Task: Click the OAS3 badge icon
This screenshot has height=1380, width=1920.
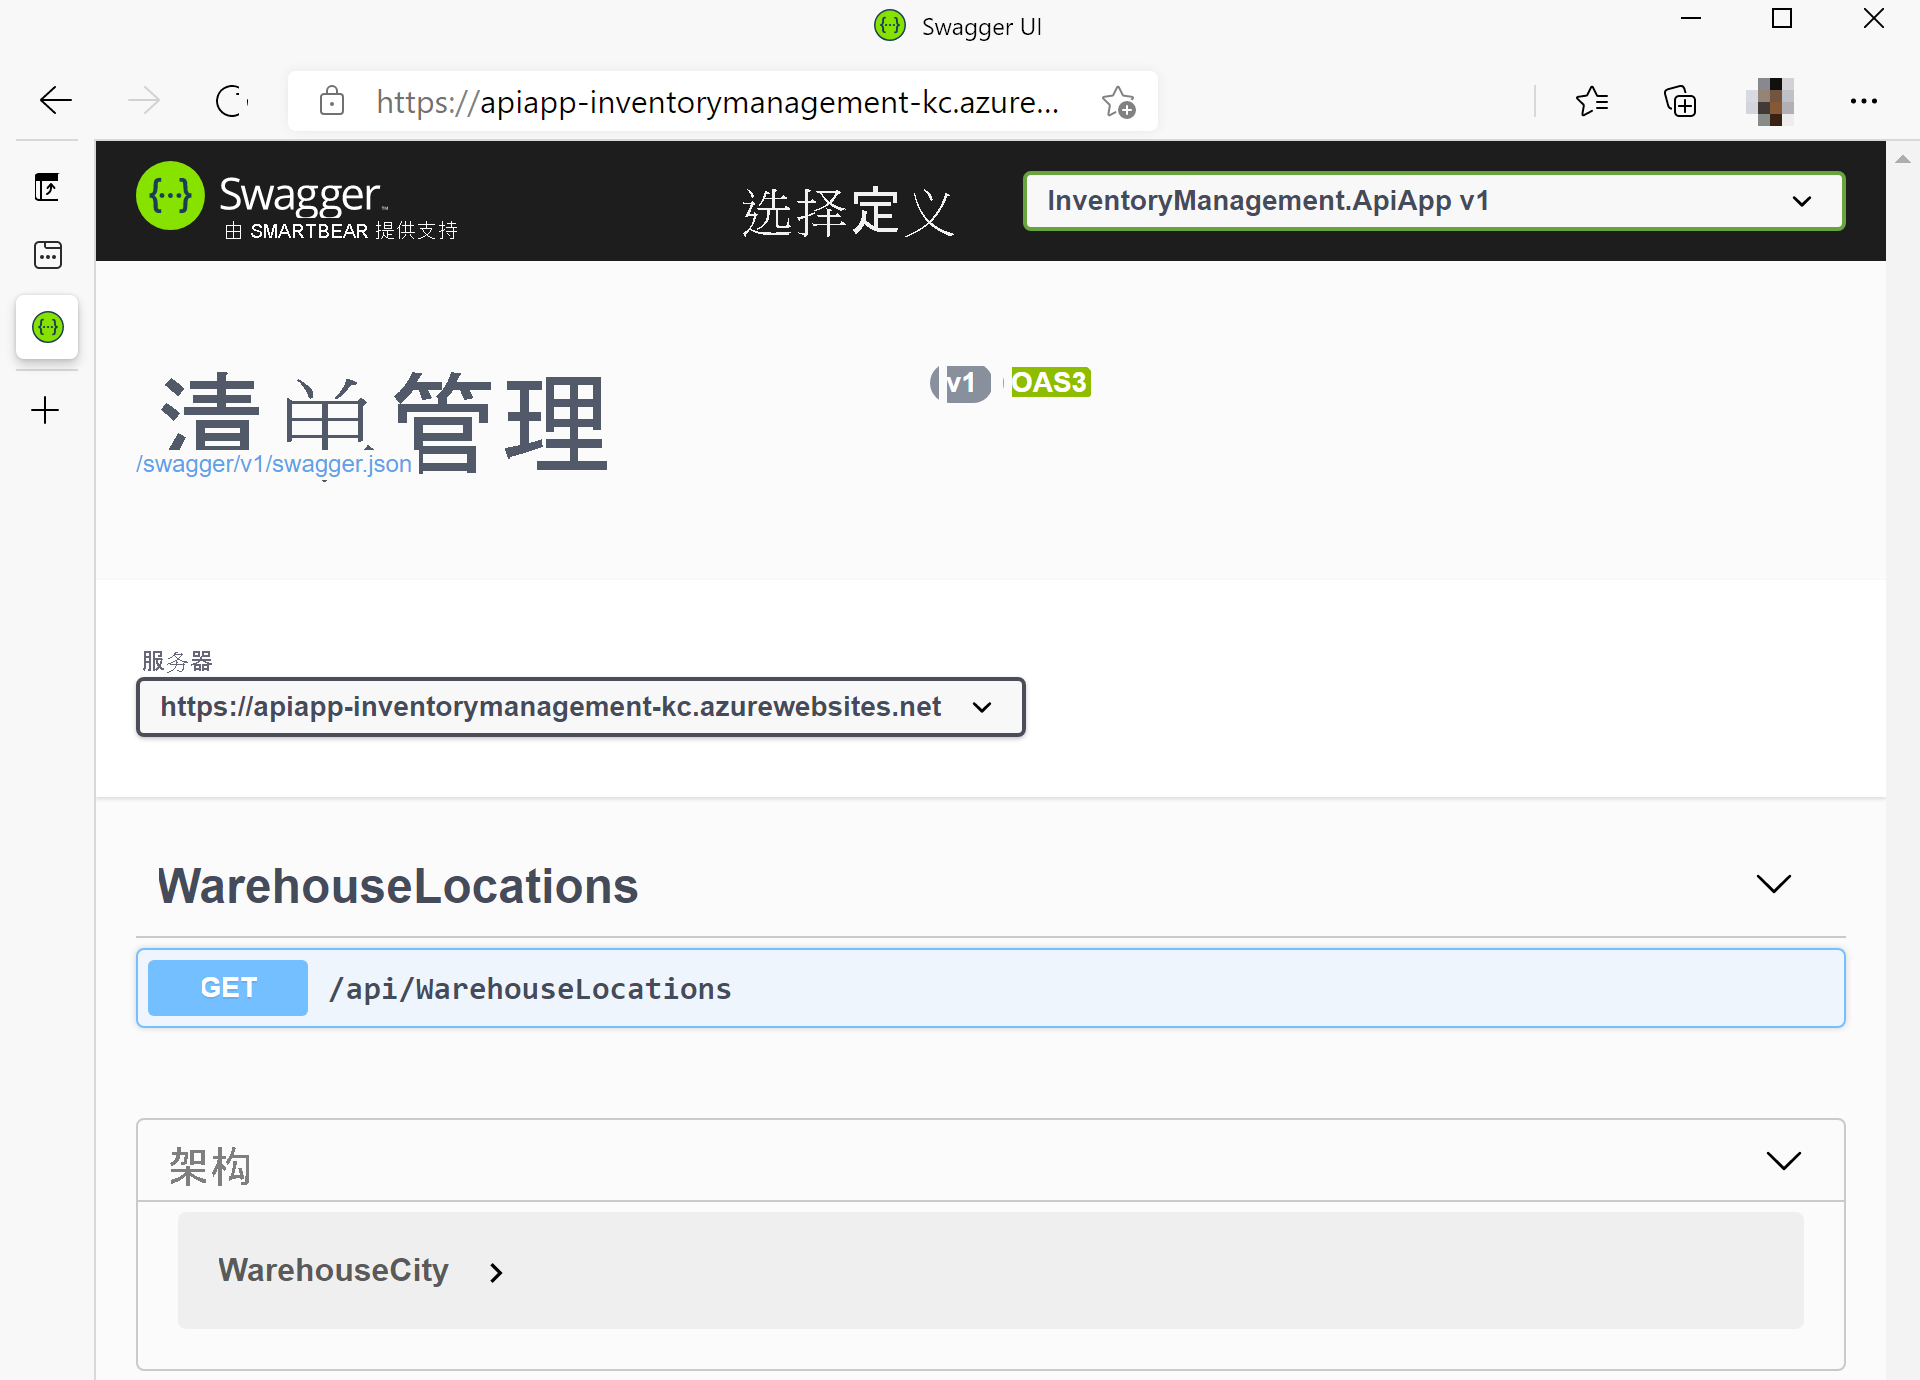Action: click(1048, 383)
